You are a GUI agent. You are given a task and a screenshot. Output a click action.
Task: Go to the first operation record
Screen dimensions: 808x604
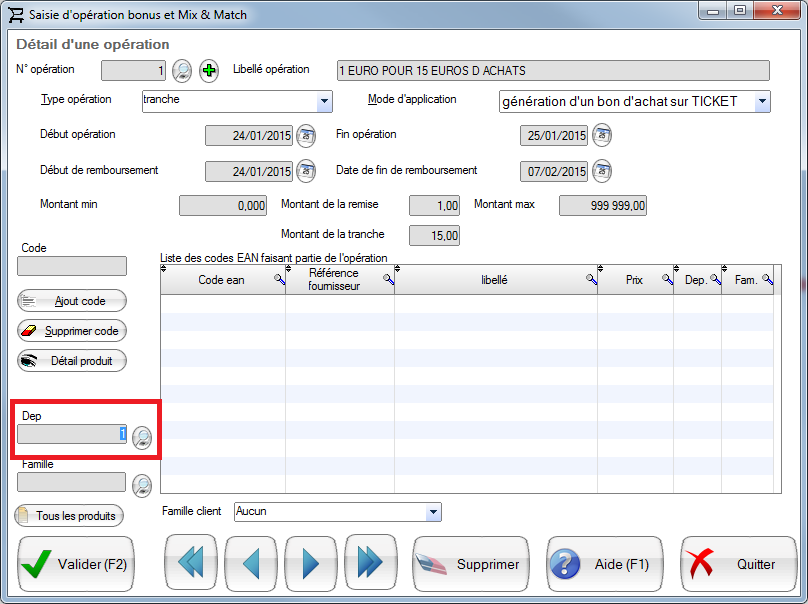tap(190, 564)
